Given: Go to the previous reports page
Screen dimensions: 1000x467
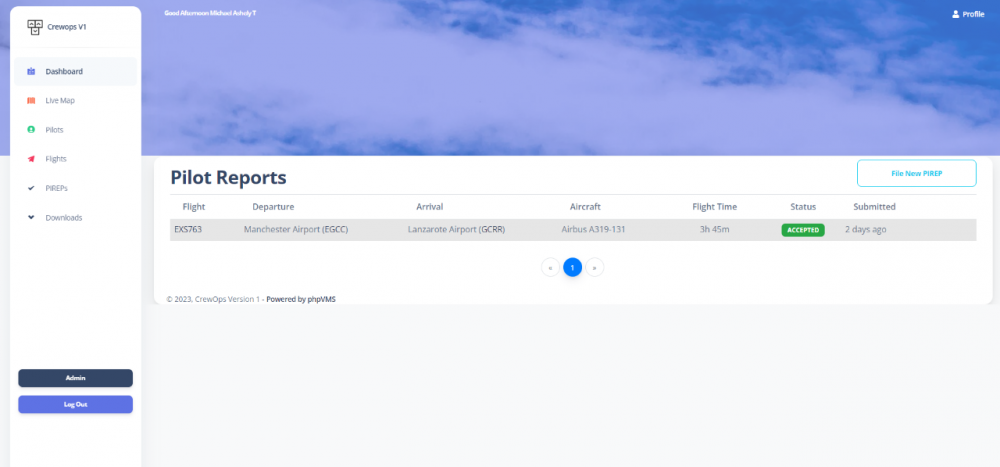Looking at the screenshot, I should (x=550, y=267).
